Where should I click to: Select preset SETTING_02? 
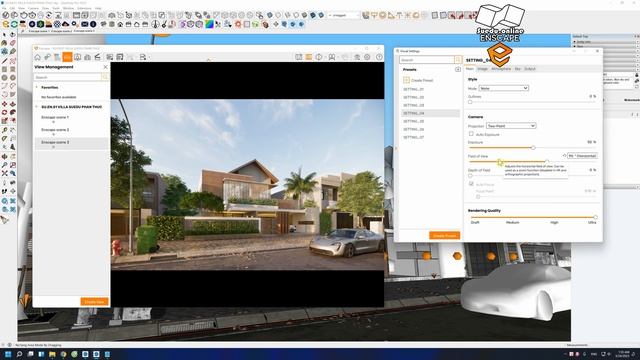(413, 97)
